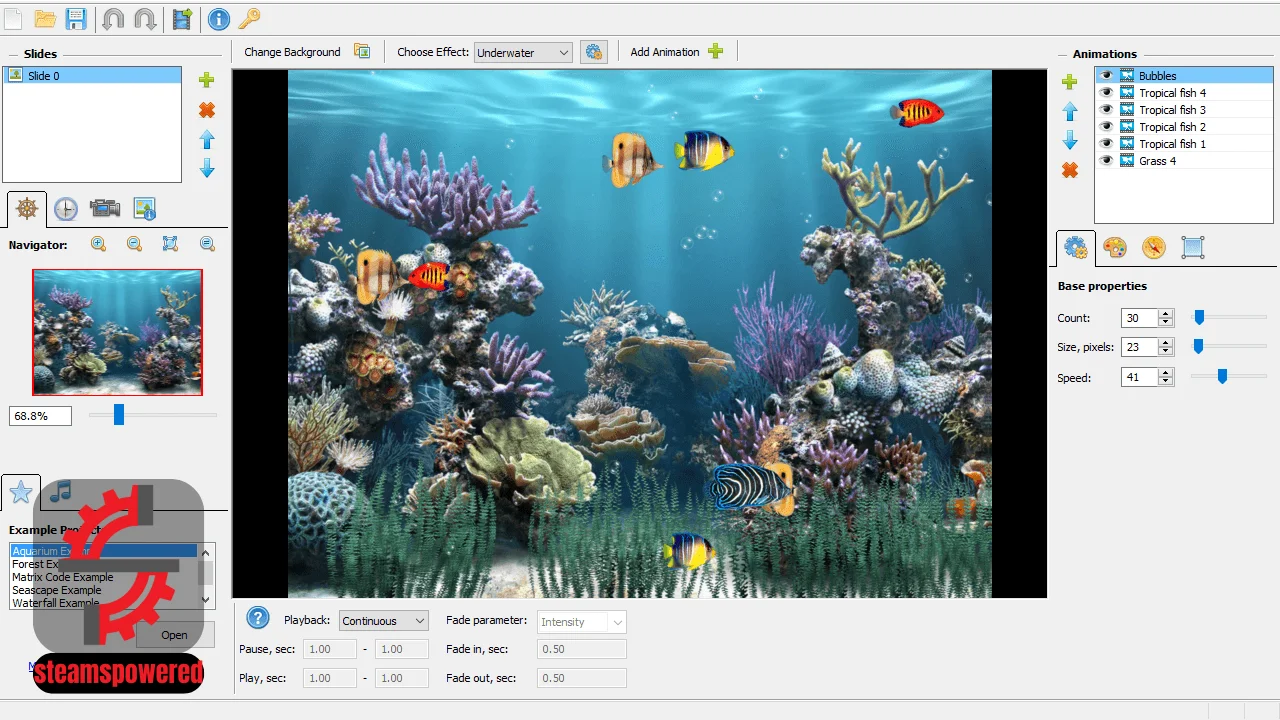The image size is (1280, 720).
Task: Create a new project with blank page icon
Action: click(x=12, y=18)
